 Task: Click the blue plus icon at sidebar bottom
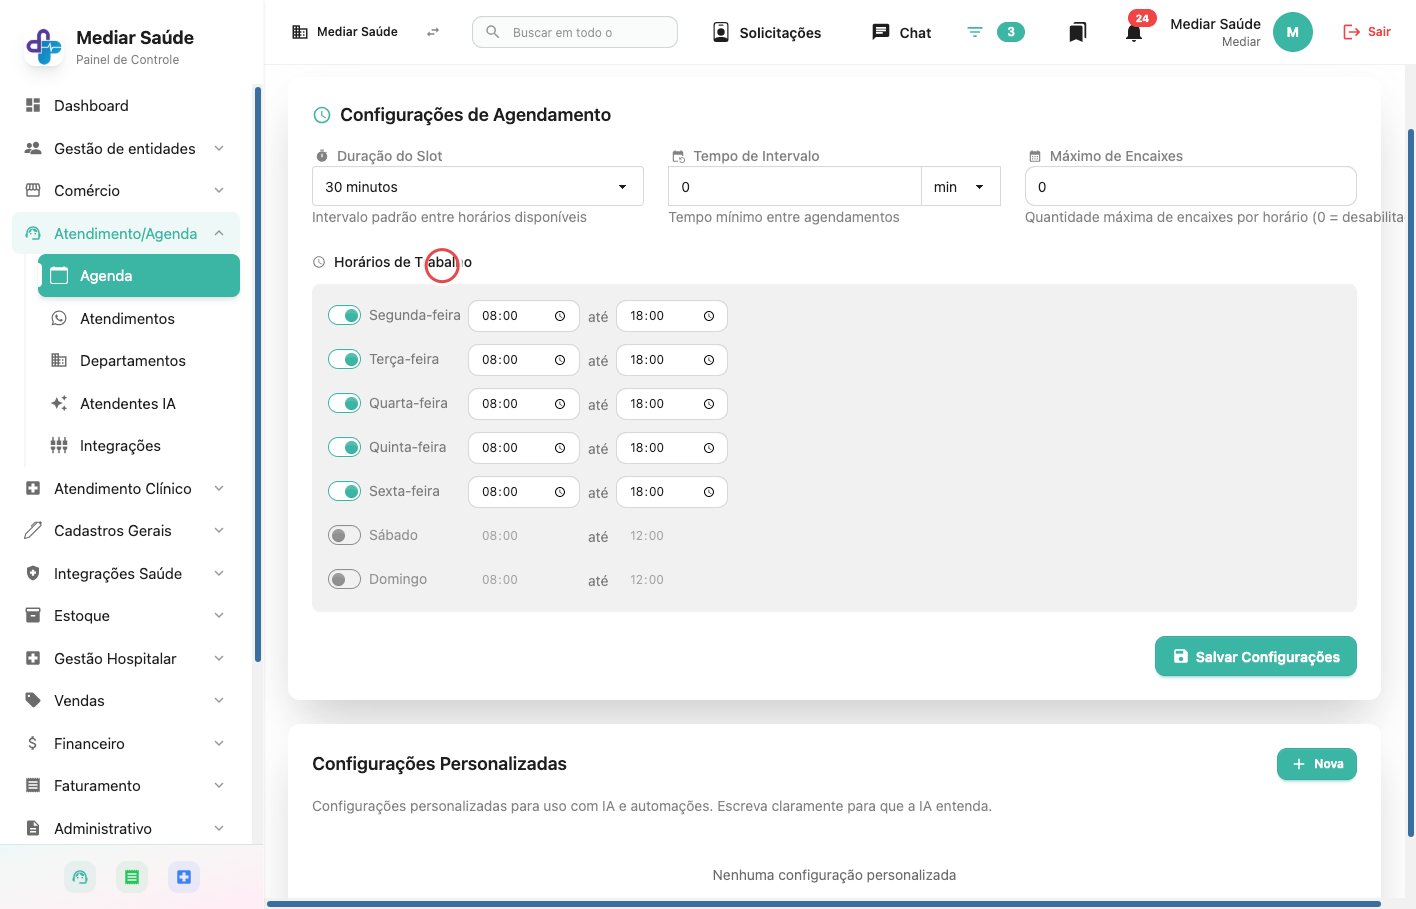(x=184, y=877)
